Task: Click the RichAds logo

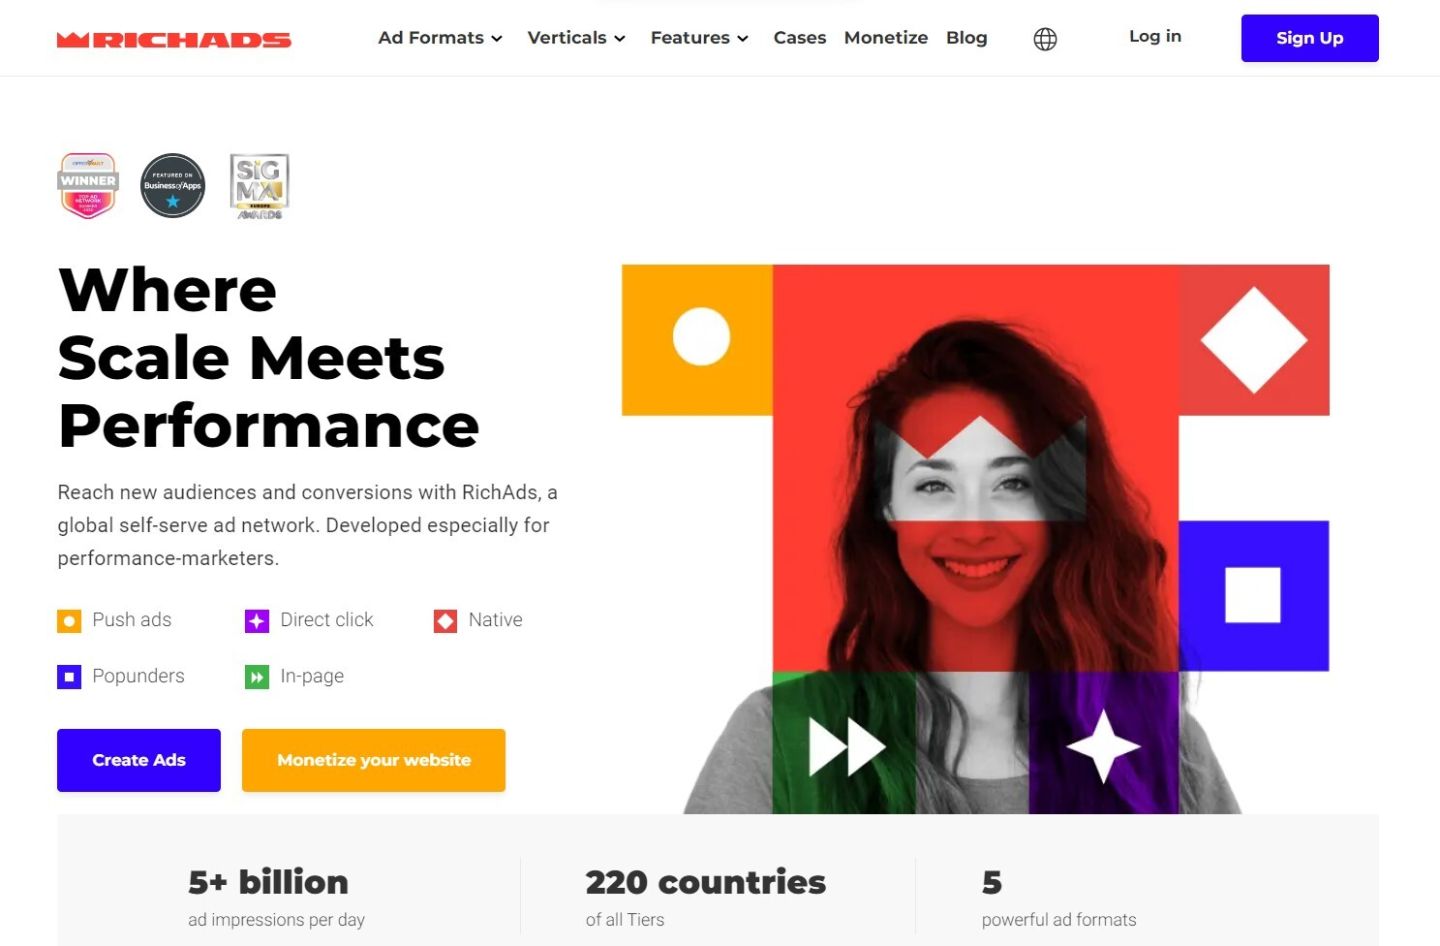Action: pyautogui.click(x=174, y=40)
